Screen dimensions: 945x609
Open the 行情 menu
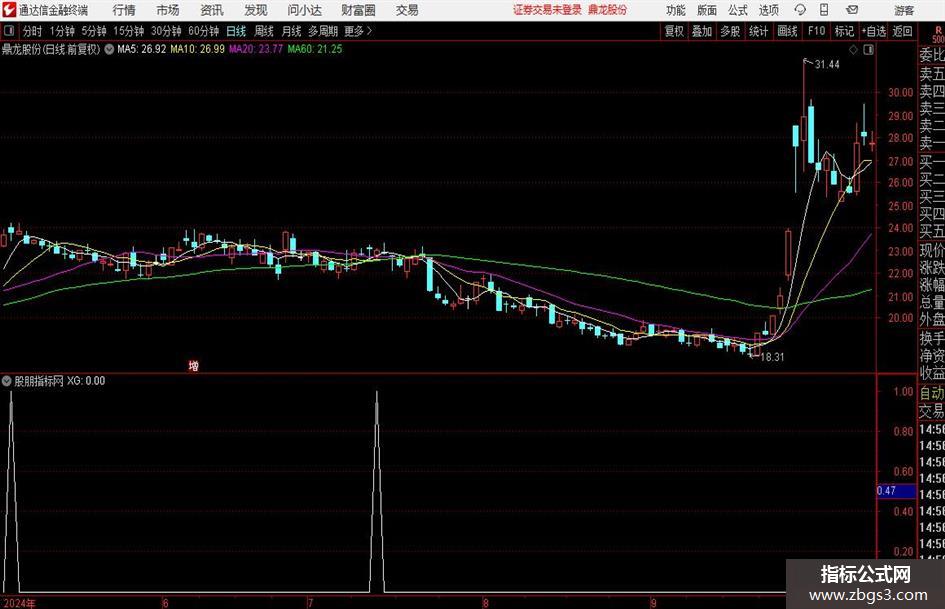(124, 10)
